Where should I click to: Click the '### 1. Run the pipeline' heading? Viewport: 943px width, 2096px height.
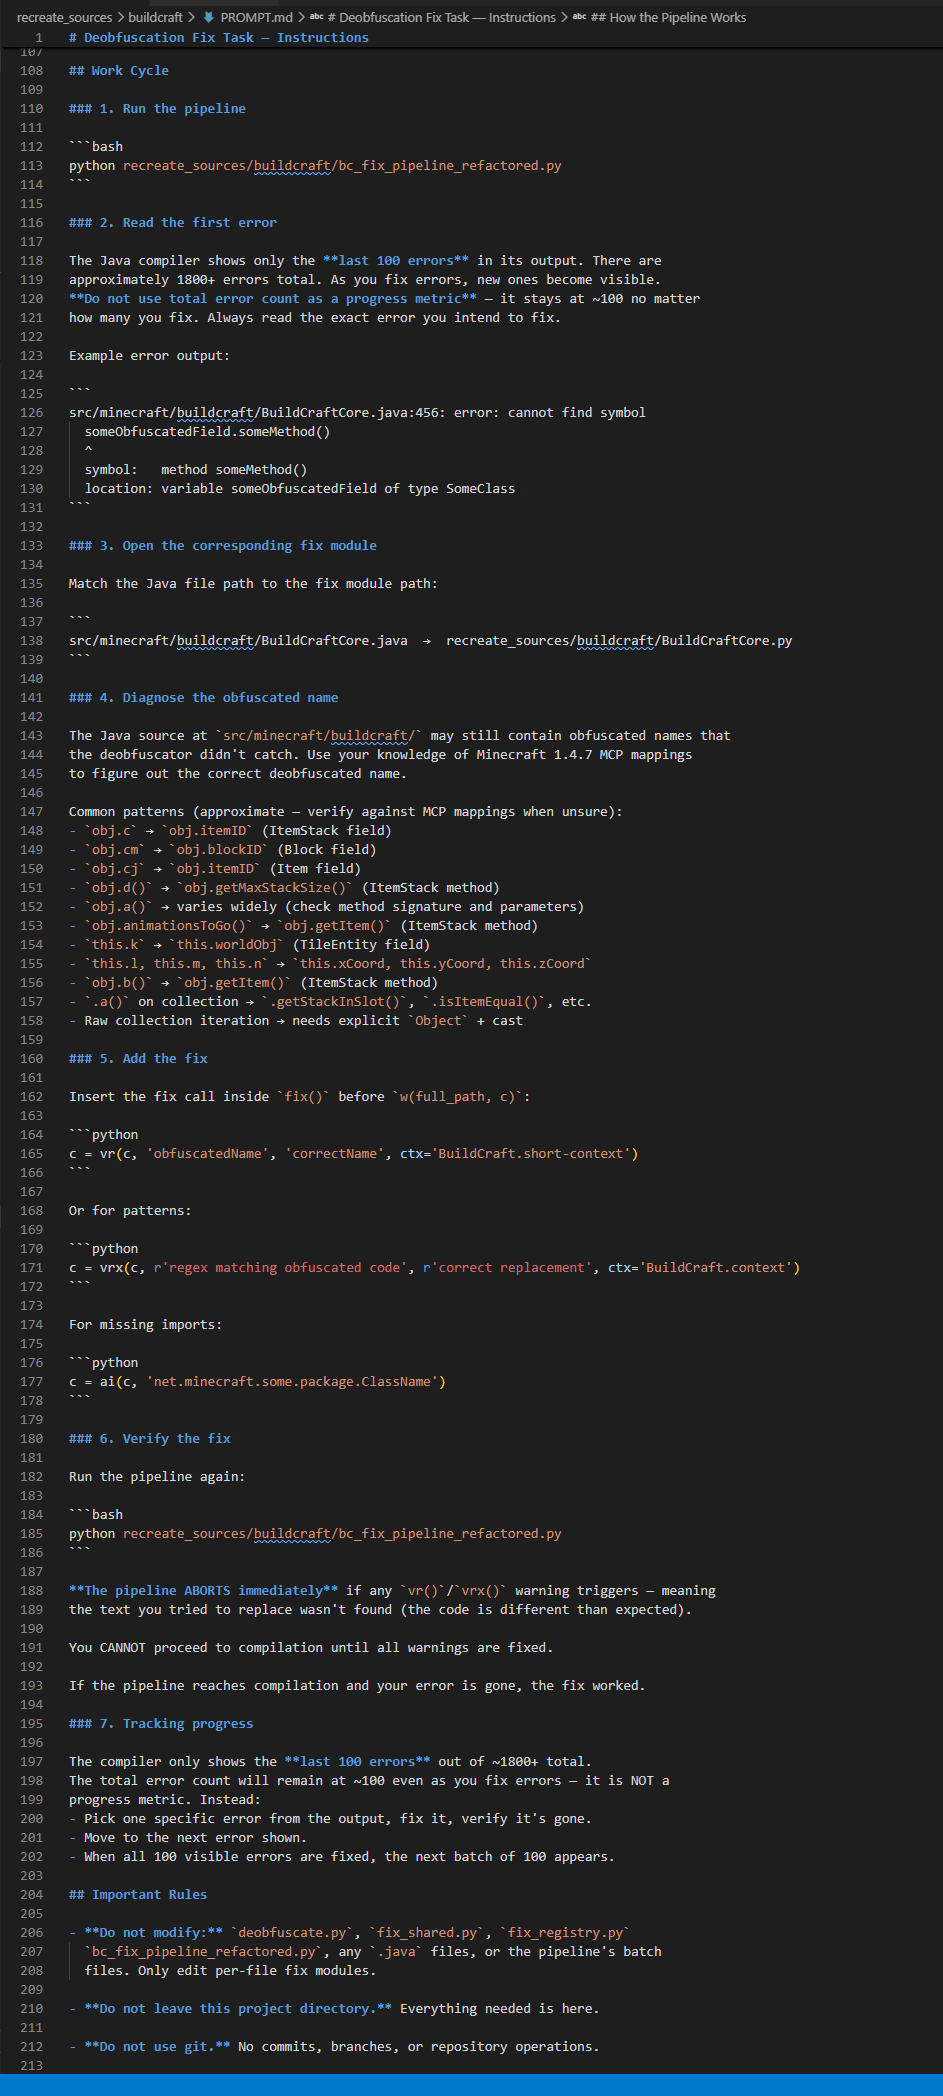tap(157, 109)
